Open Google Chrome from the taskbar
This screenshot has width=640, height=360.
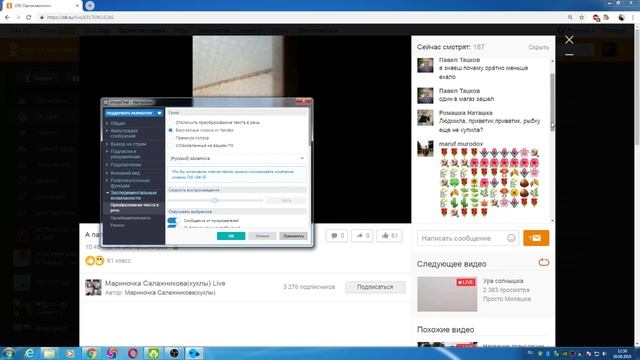click(91, 353)
